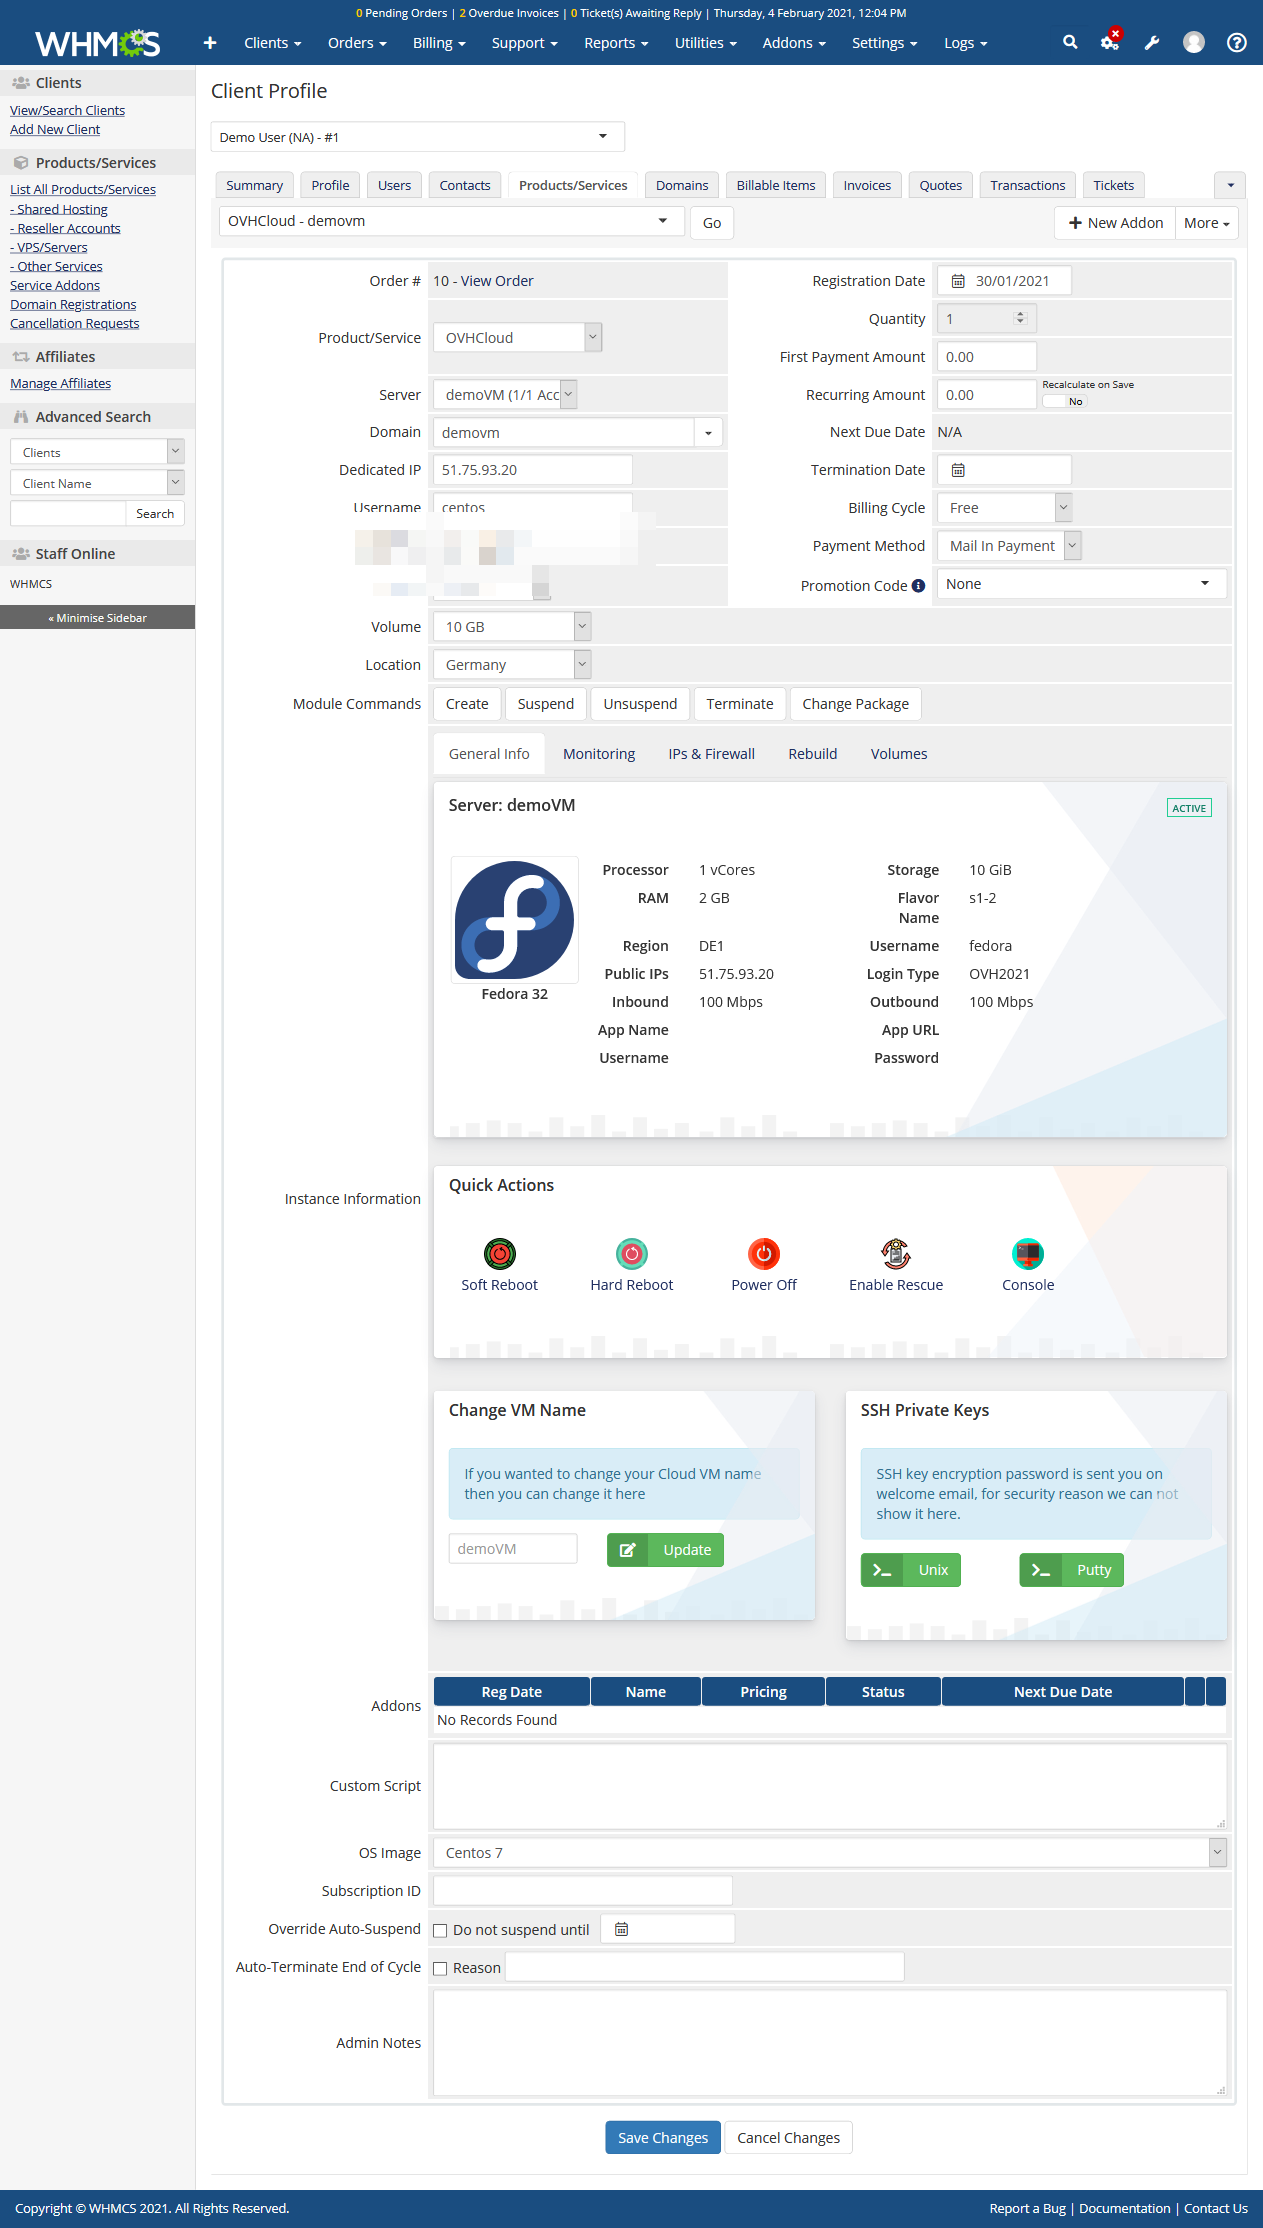This screenshot has height=2228, width=1263.
Task: Open the Billing Cycle dropdown
Action: pyautogui.click(x=1004, y=508)
